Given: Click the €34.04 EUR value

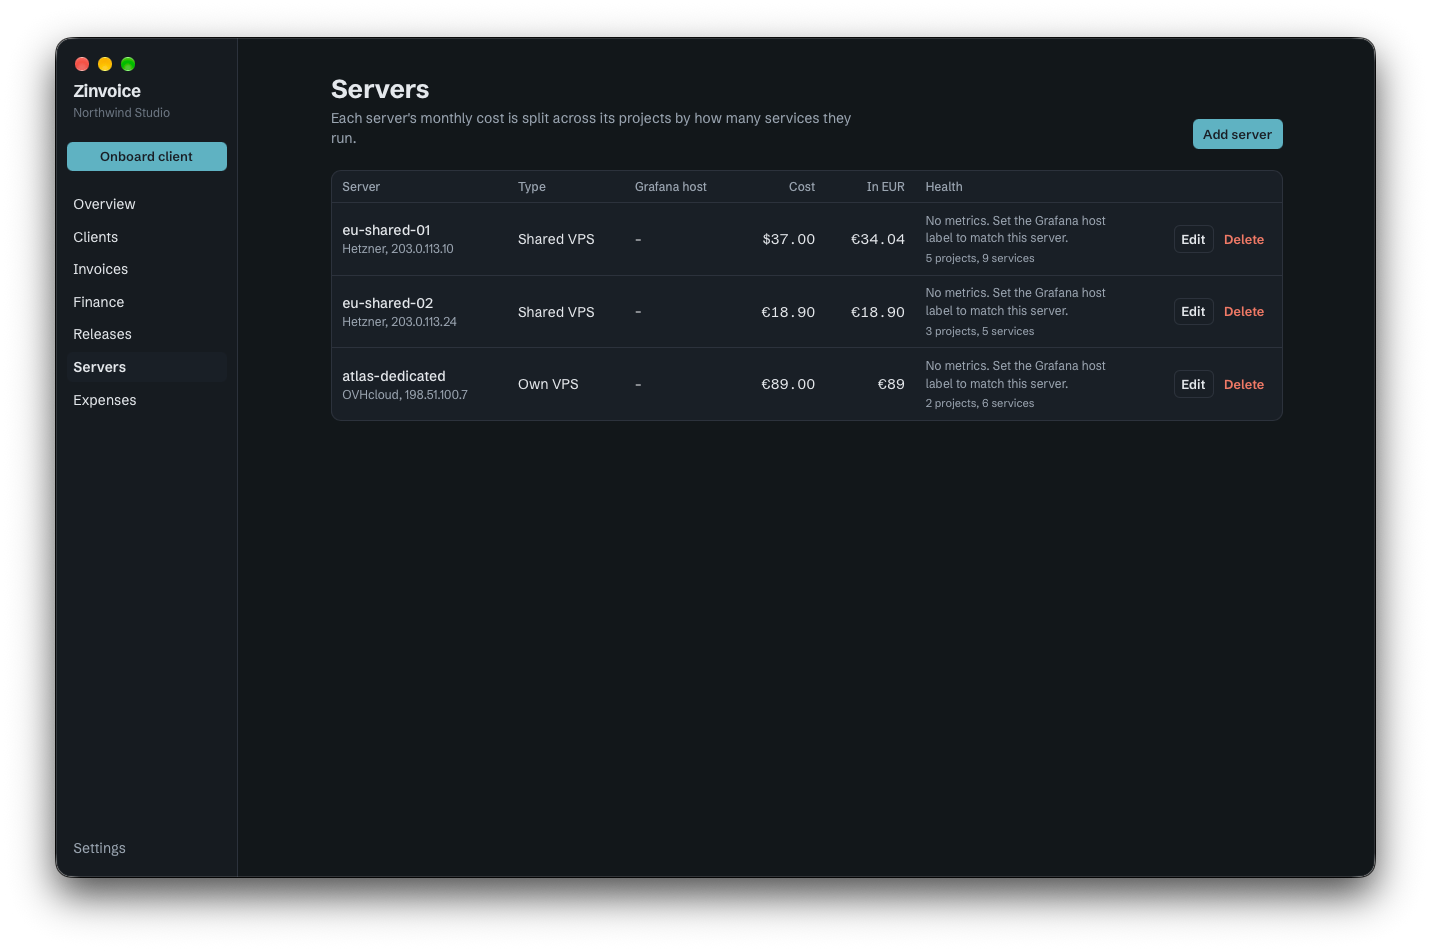Looking at the screenshot, I should coord(878,239).
